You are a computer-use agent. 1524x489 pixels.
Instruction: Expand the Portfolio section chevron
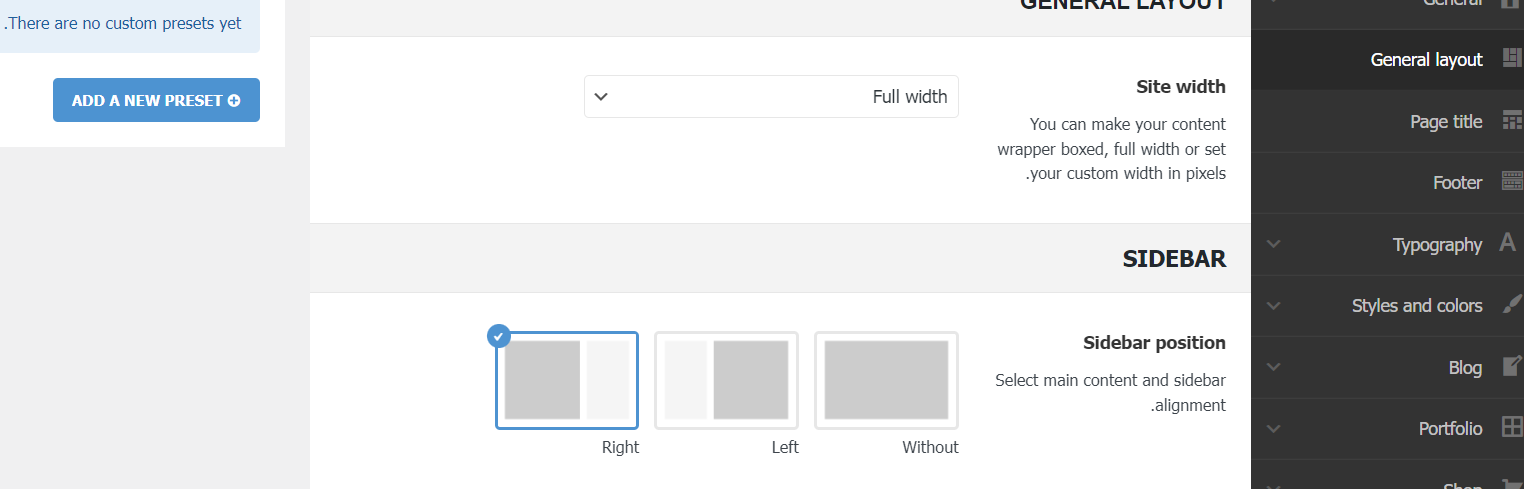tap(1273, 428)
